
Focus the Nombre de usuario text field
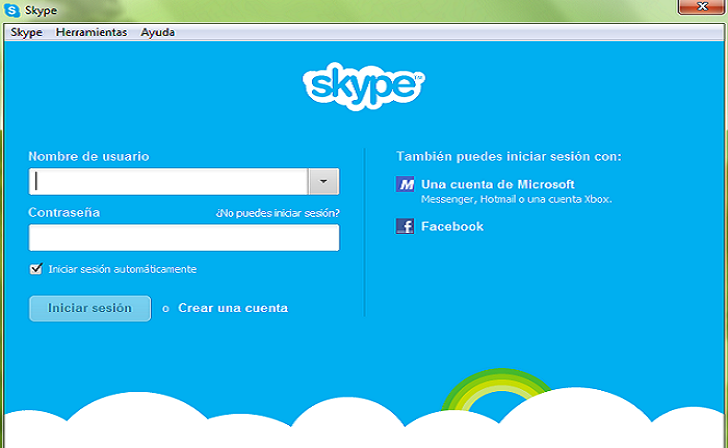coord(168,181)
